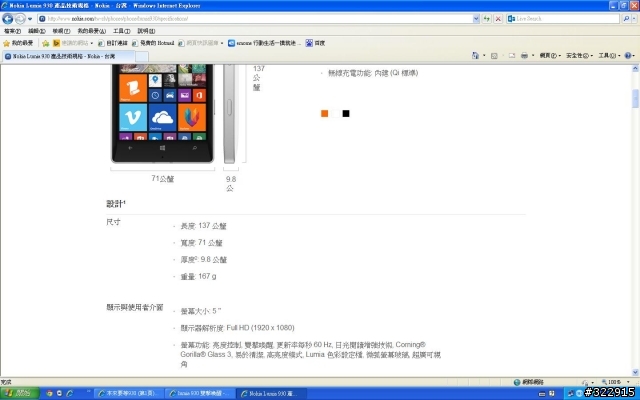Open the Windows 開始 Start button
The width and height of the screenshot is (640, 400).
tap(20, 393)
